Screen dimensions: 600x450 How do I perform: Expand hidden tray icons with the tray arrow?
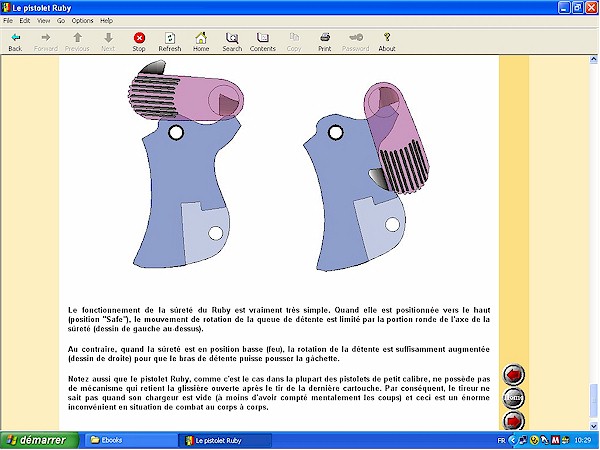click(x=512, y=440)
